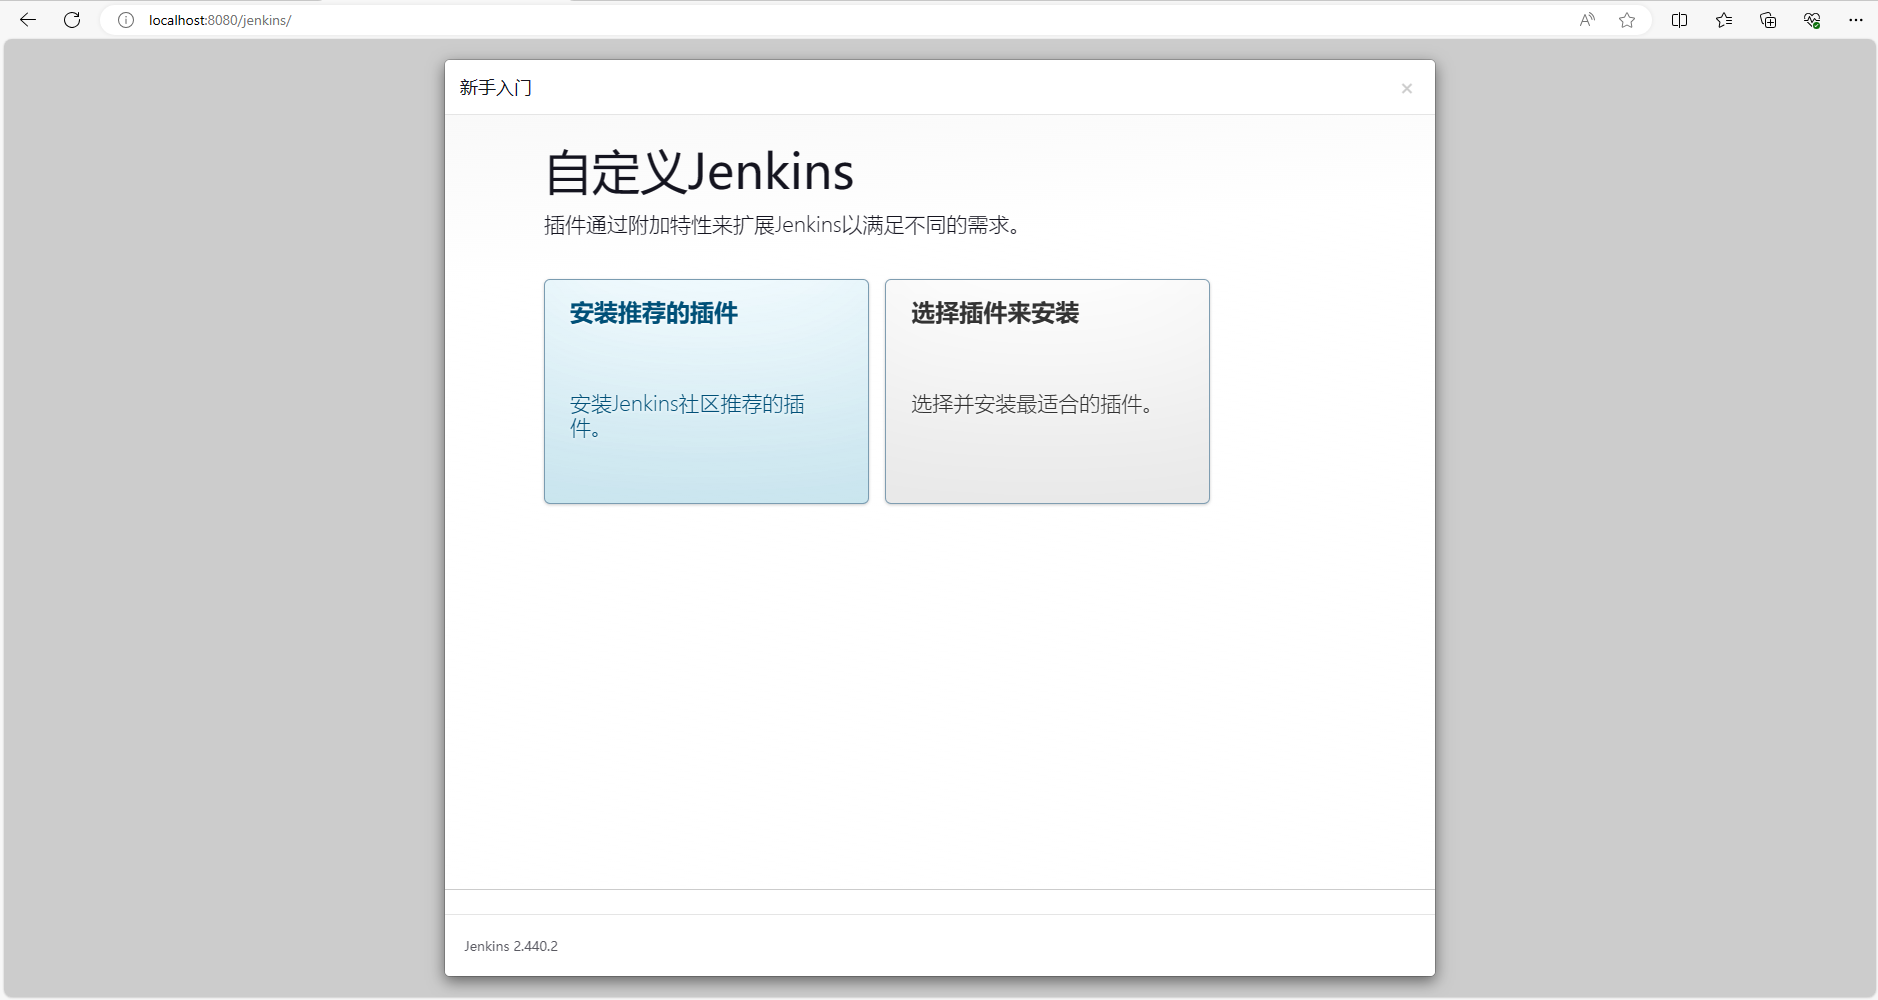Open the Read aloud icon in address bar

click(x=1587, y=20)
